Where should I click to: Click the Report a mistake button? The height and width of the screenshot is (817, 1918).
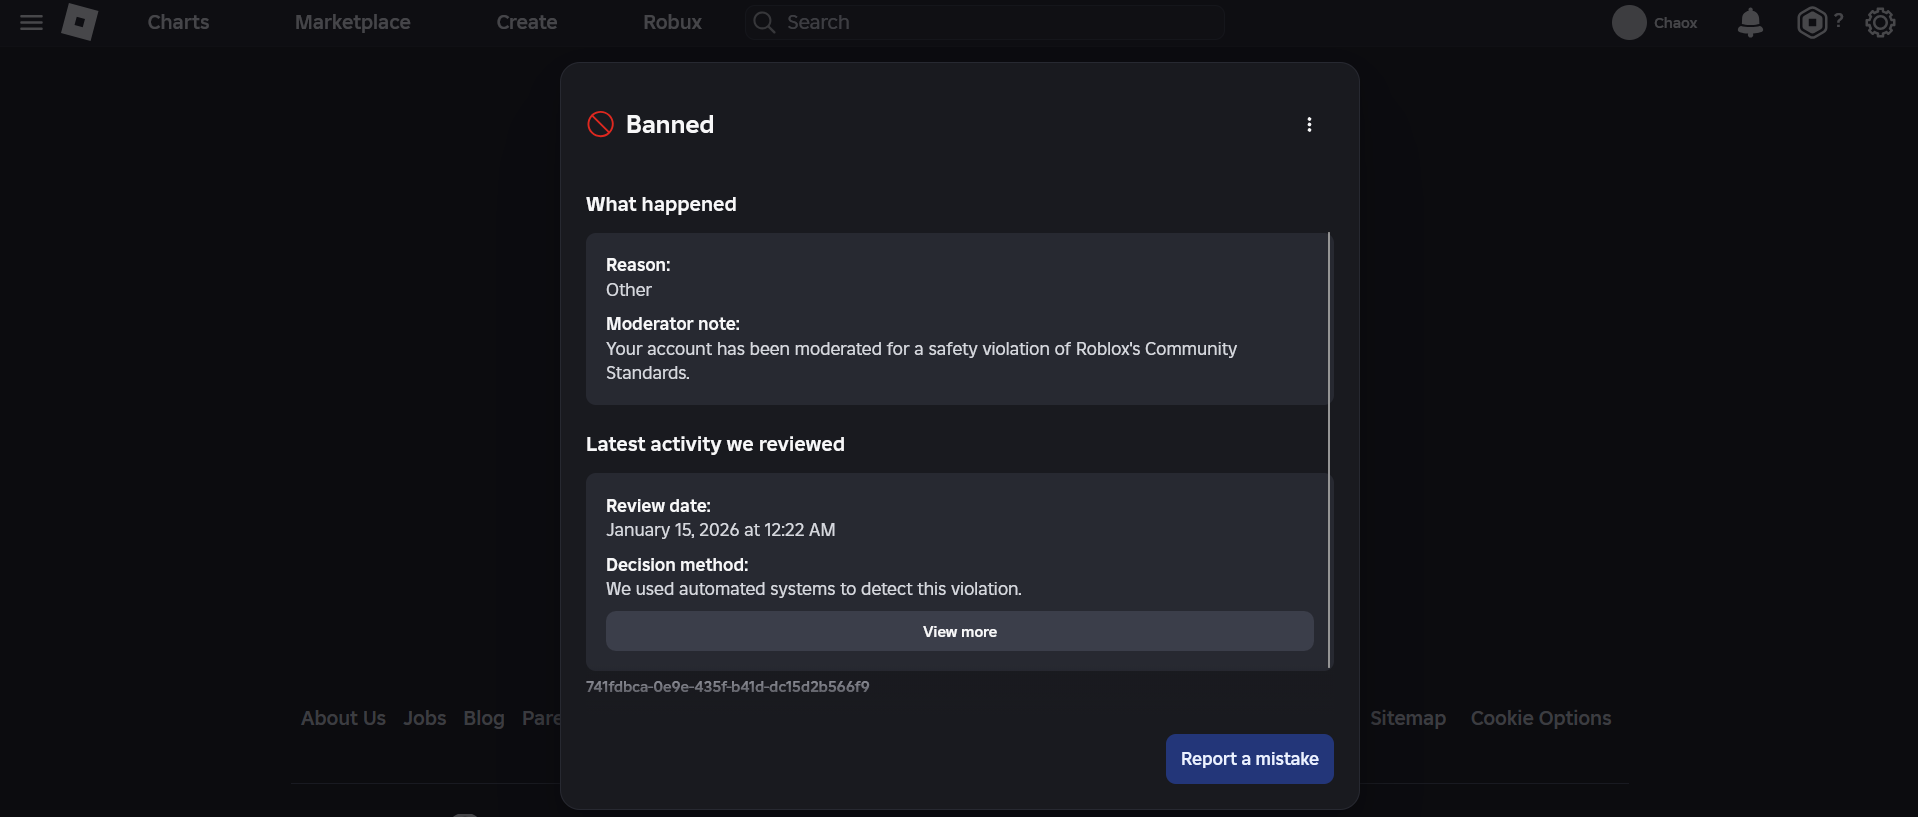click(x=1249, y=759)
